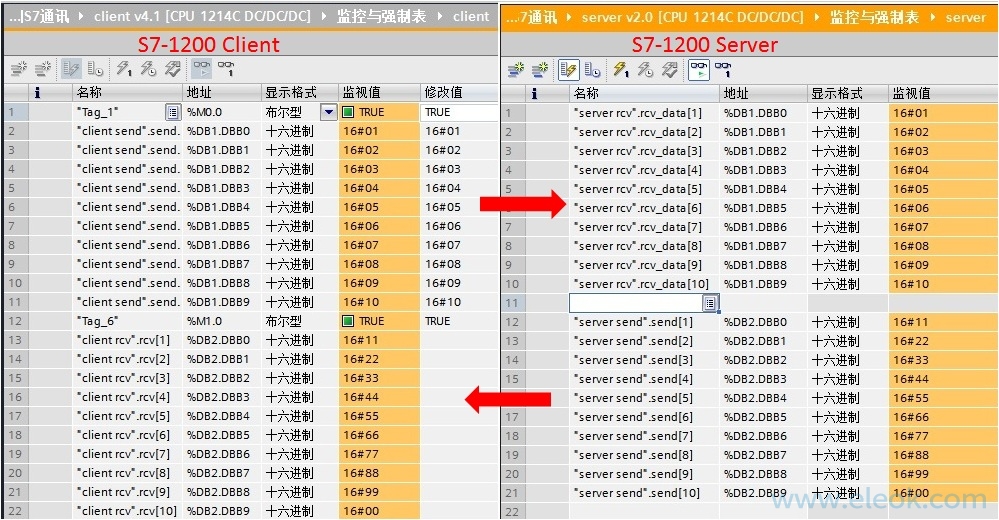Click Insert row icon in Server toolbar
The image size is (999, 520).
(x=516, y=69)
